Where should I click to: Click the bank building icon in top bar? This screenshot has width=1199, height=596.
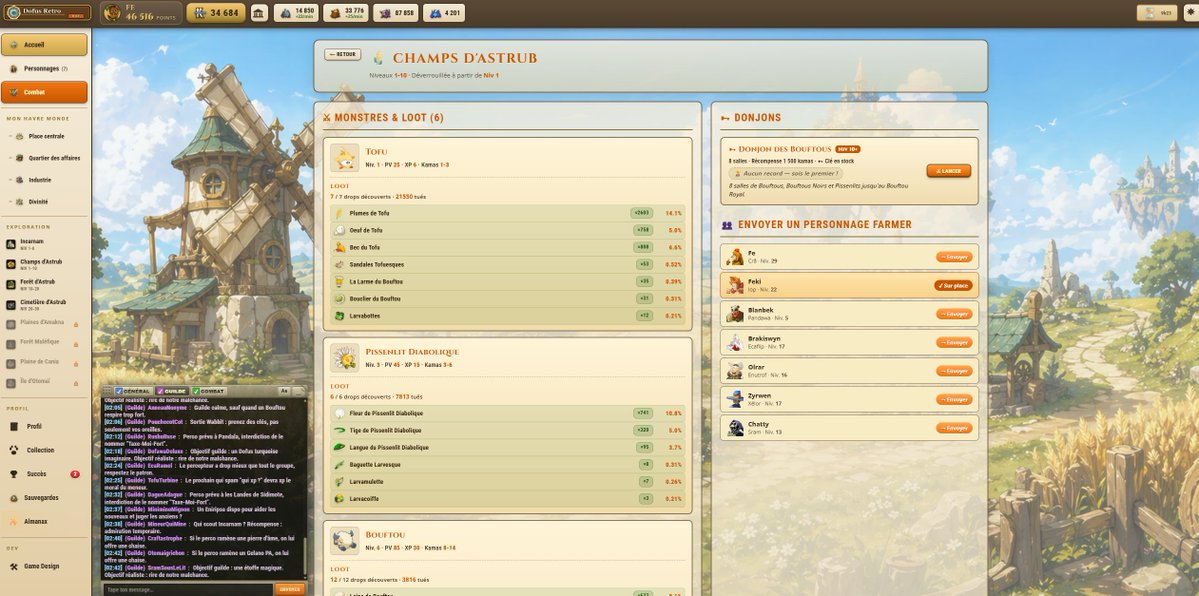coord(259,13)
